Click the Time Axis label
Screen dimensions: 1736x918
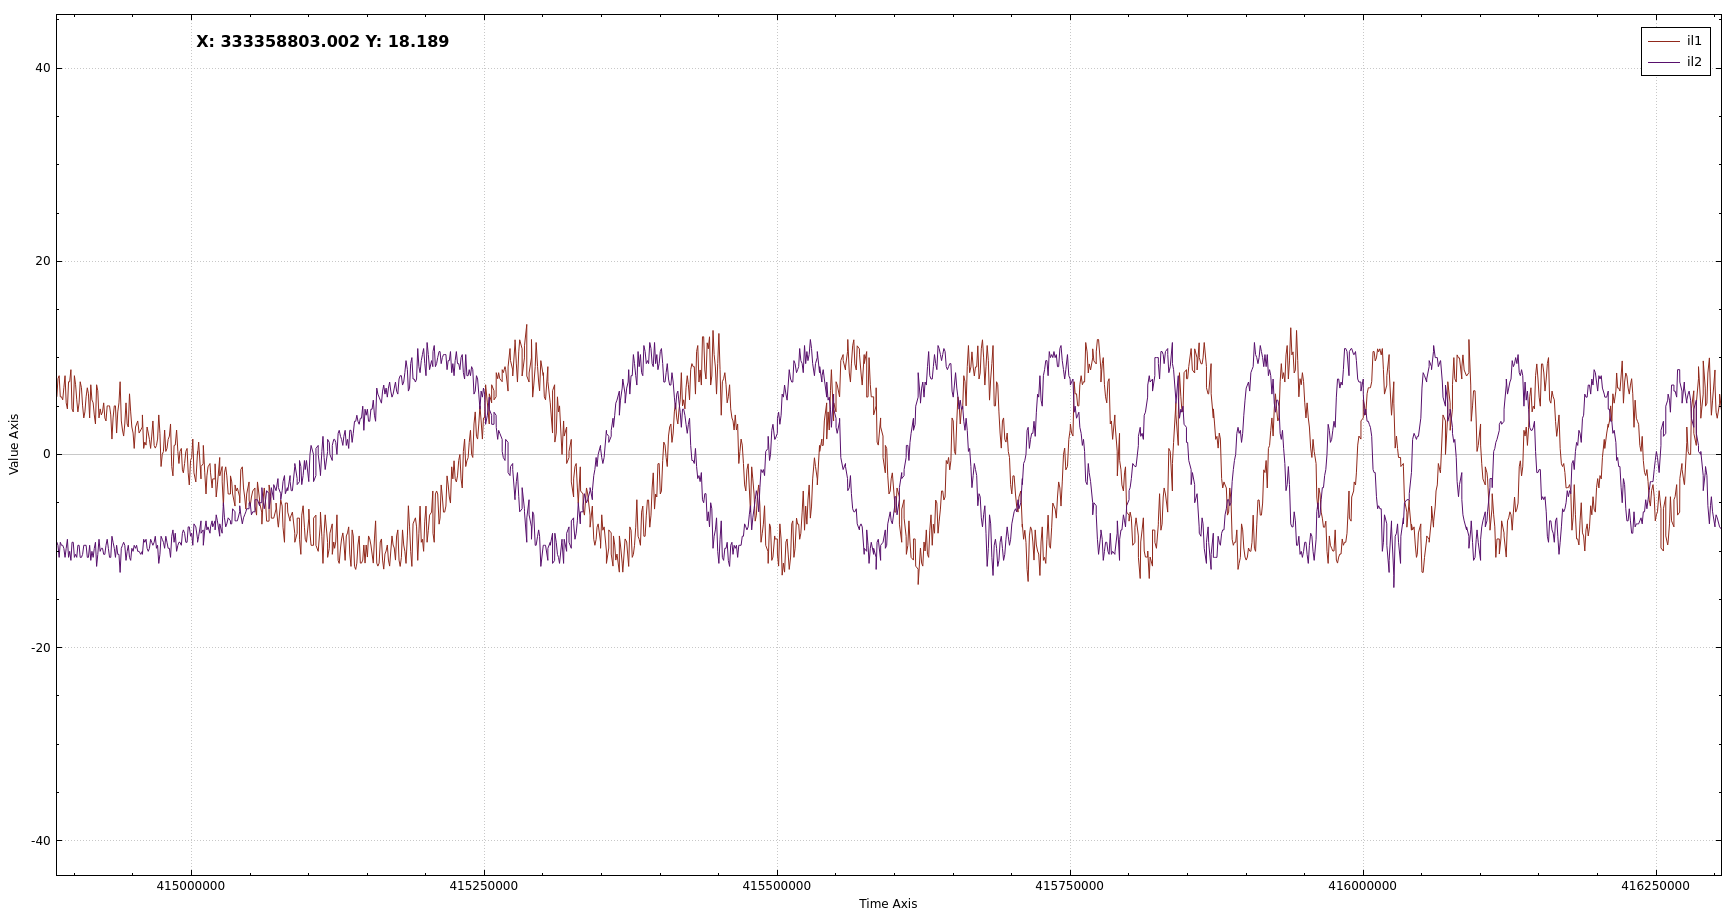[888, 904]
